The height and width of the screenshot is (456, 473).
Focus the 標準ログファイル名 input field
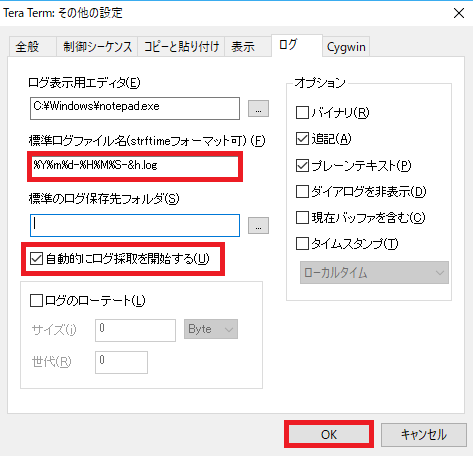135,166
